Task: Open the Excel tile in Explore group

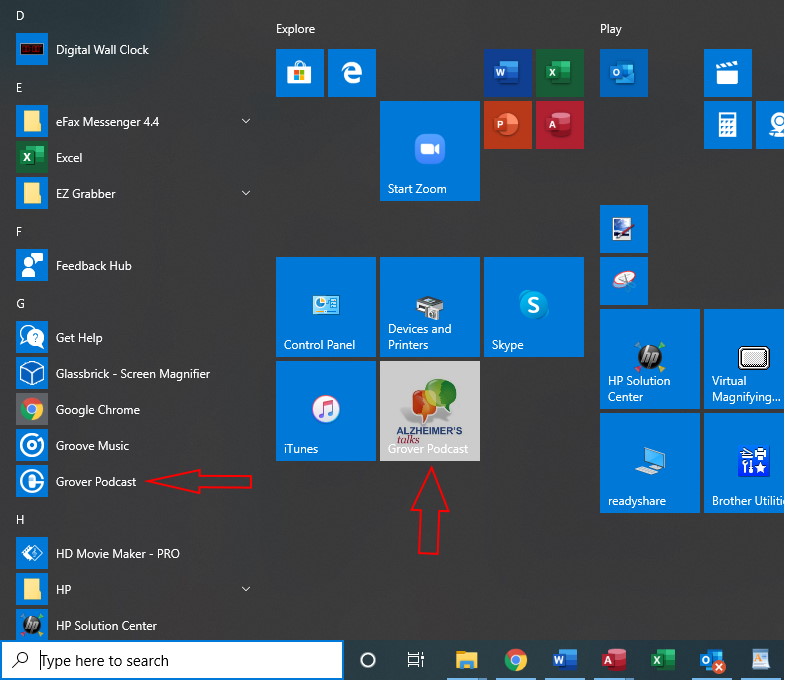Action: [560, 73]
